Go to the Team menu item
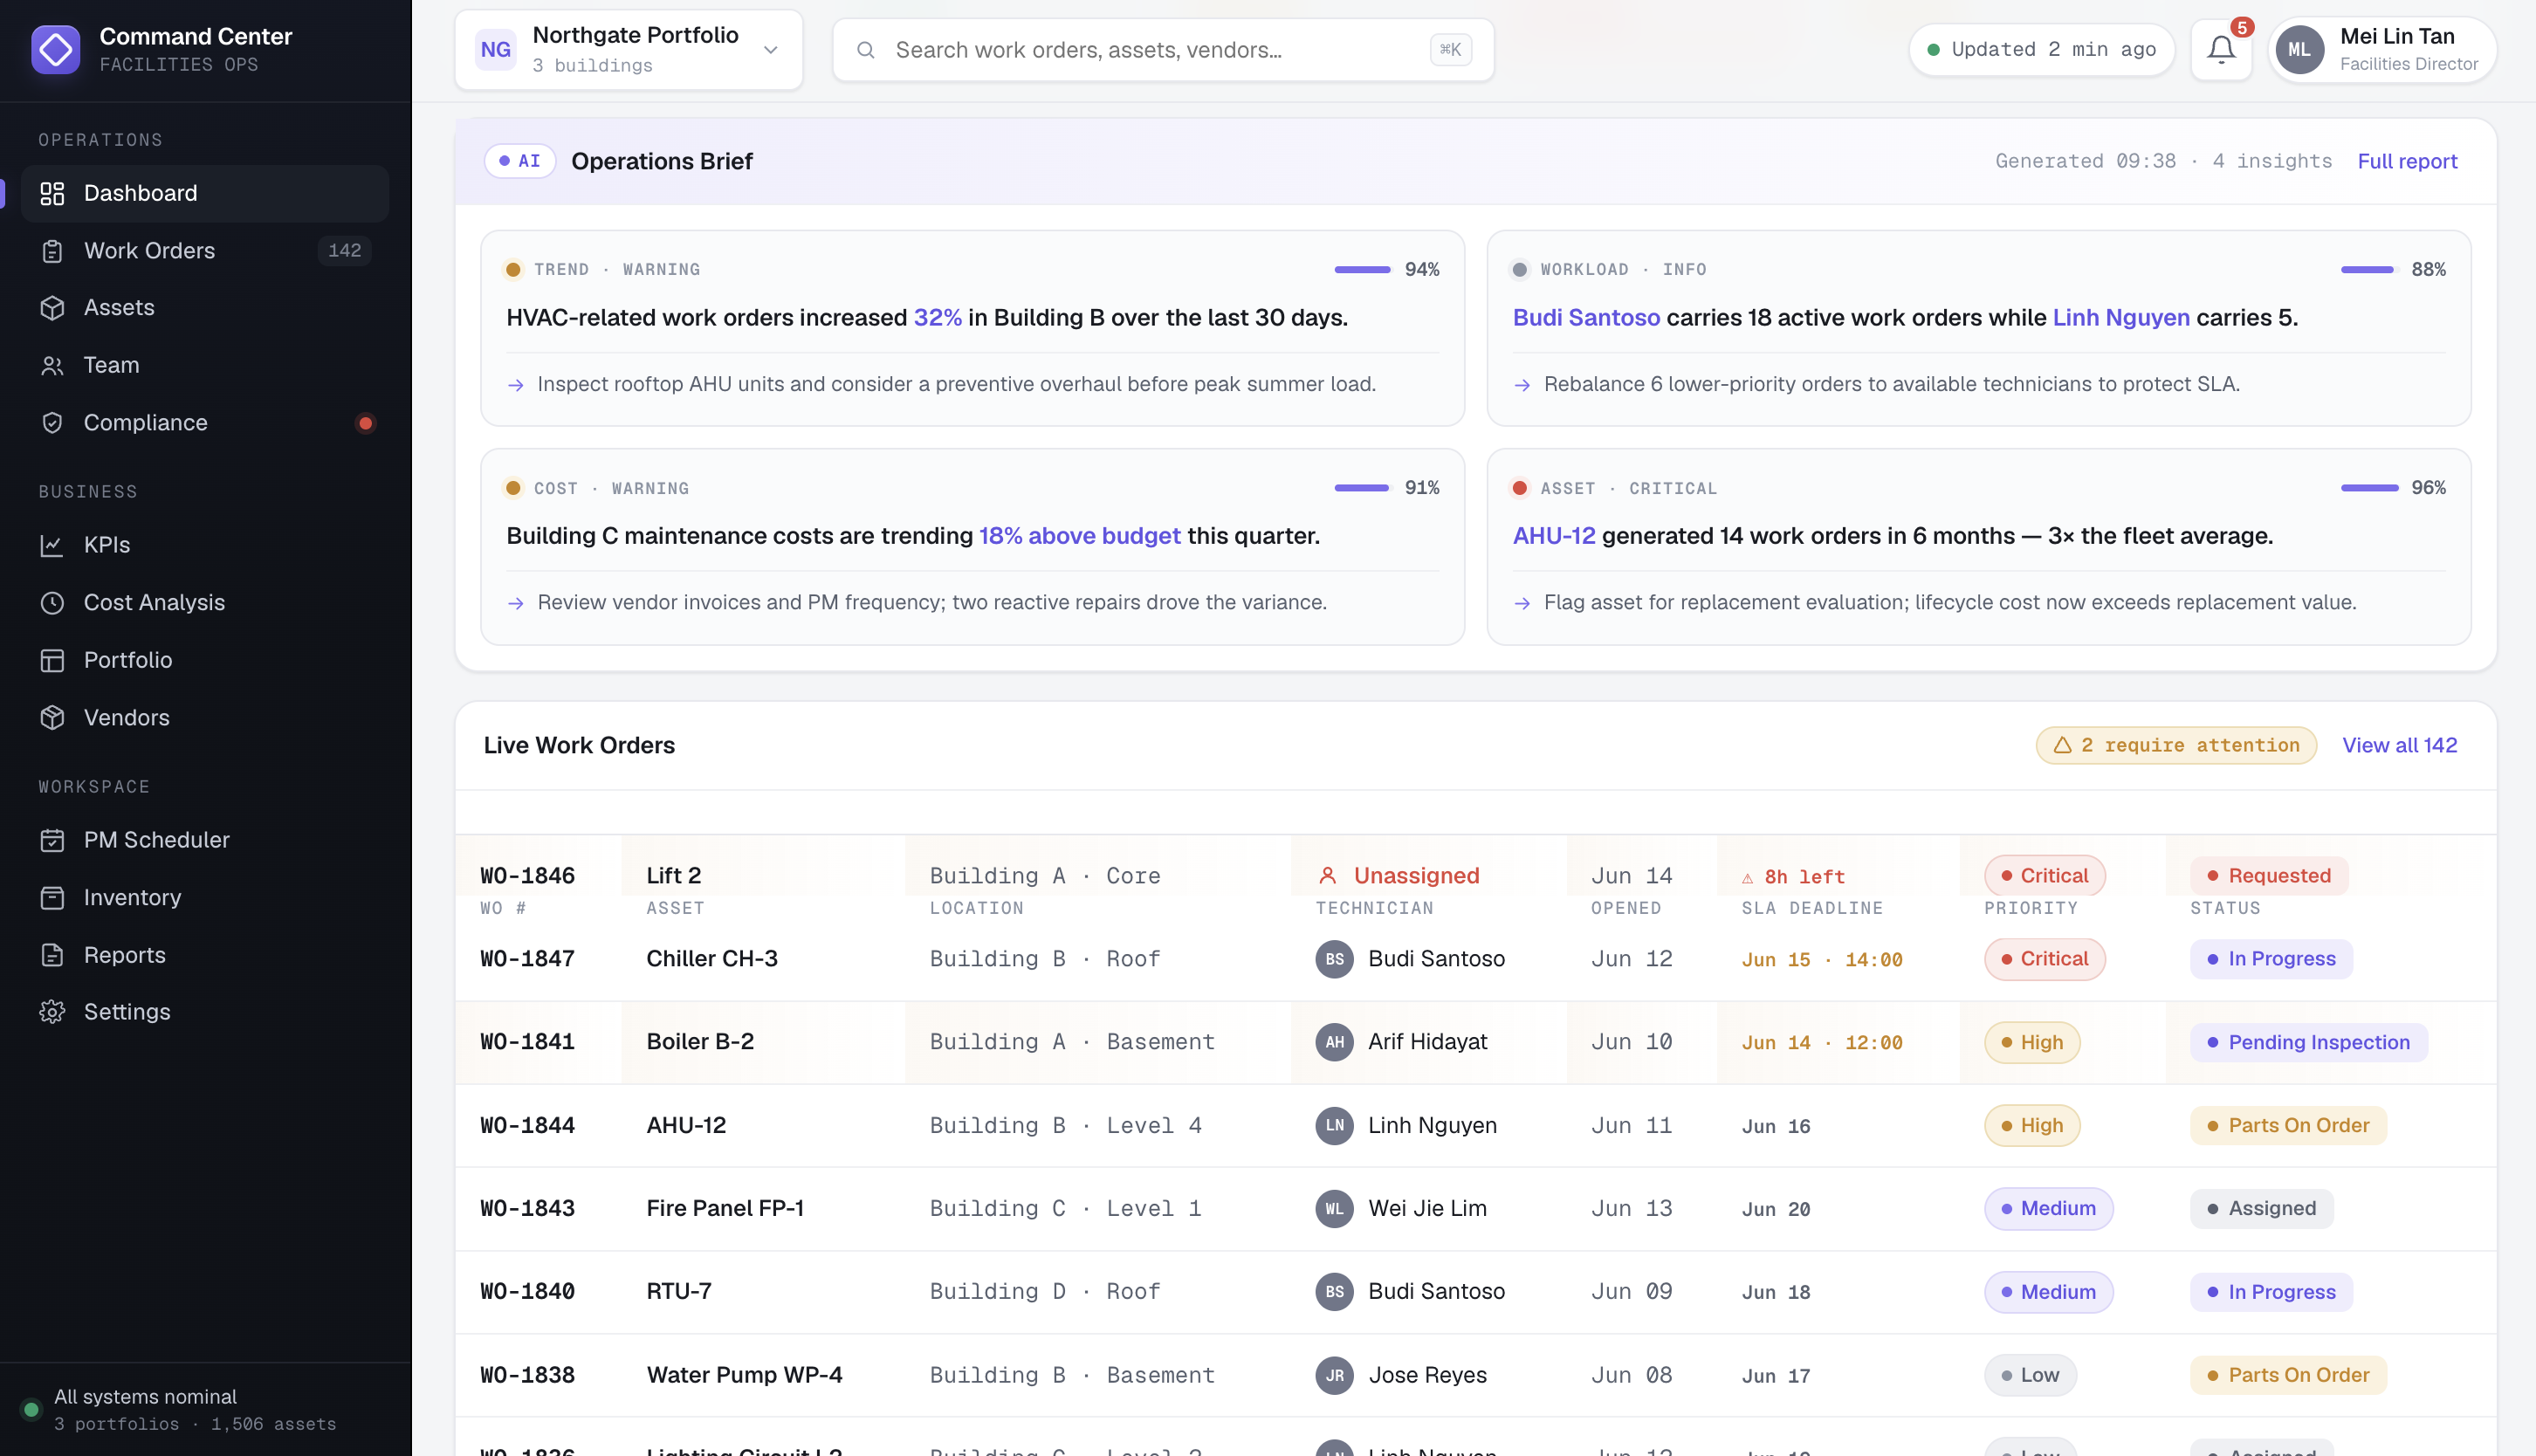The width and height of the screenshot is (2536, 1456). pyautogui.click(x=205, y=365)
